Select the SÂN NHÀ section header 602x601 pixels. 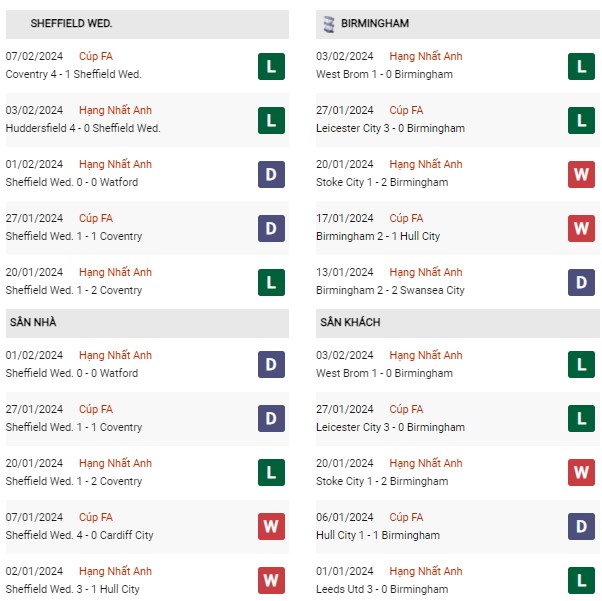(147, 323)
